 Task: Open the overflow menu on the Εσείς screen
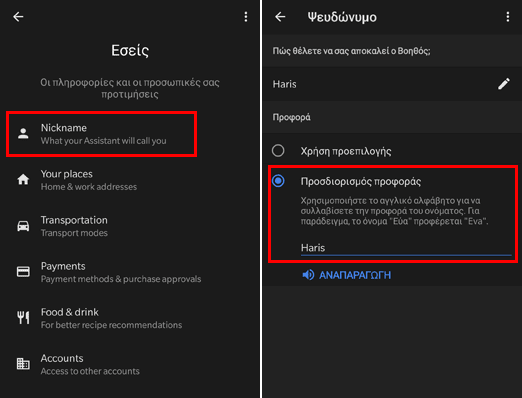coord(246,17)
